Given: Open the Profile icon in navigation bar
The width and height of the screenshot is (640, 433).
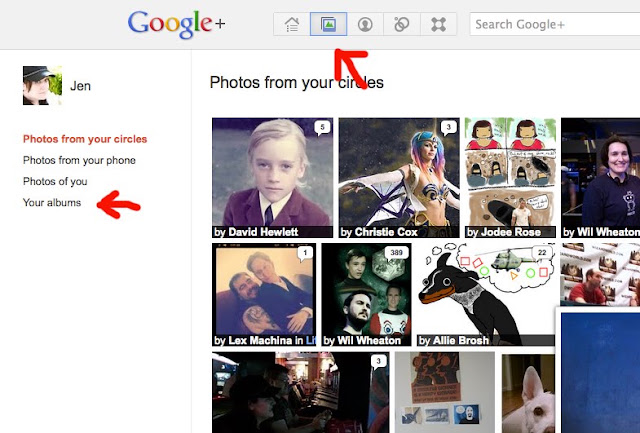Looking at the screenshot, I should (x=365, y=24).
